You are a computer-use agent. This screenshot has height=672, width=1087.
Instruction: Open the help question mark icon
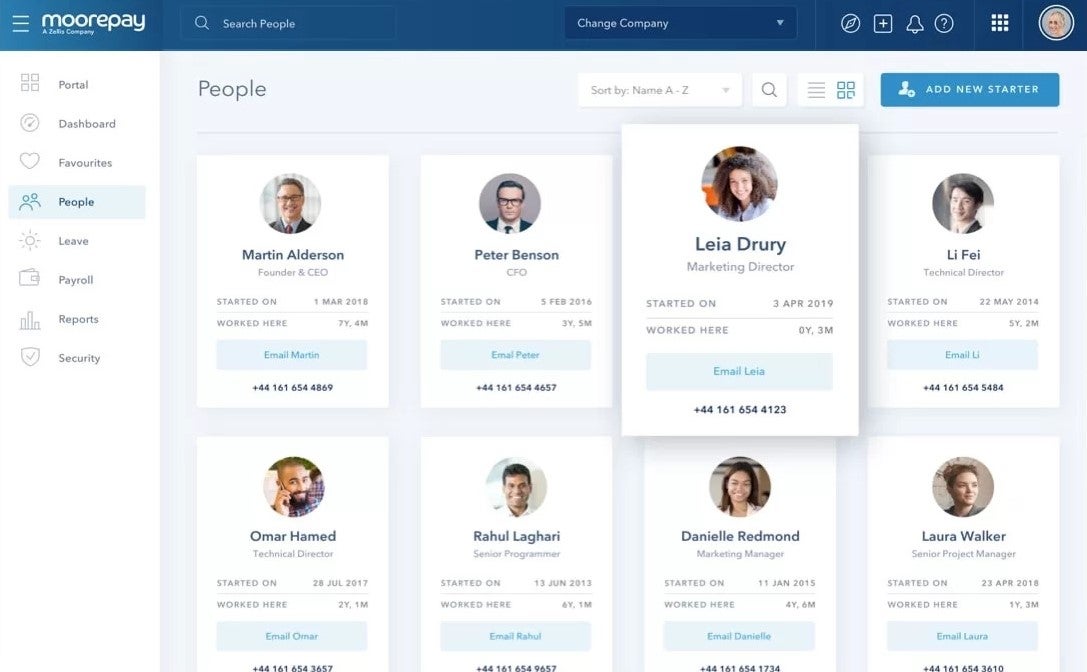coord(944,24)
